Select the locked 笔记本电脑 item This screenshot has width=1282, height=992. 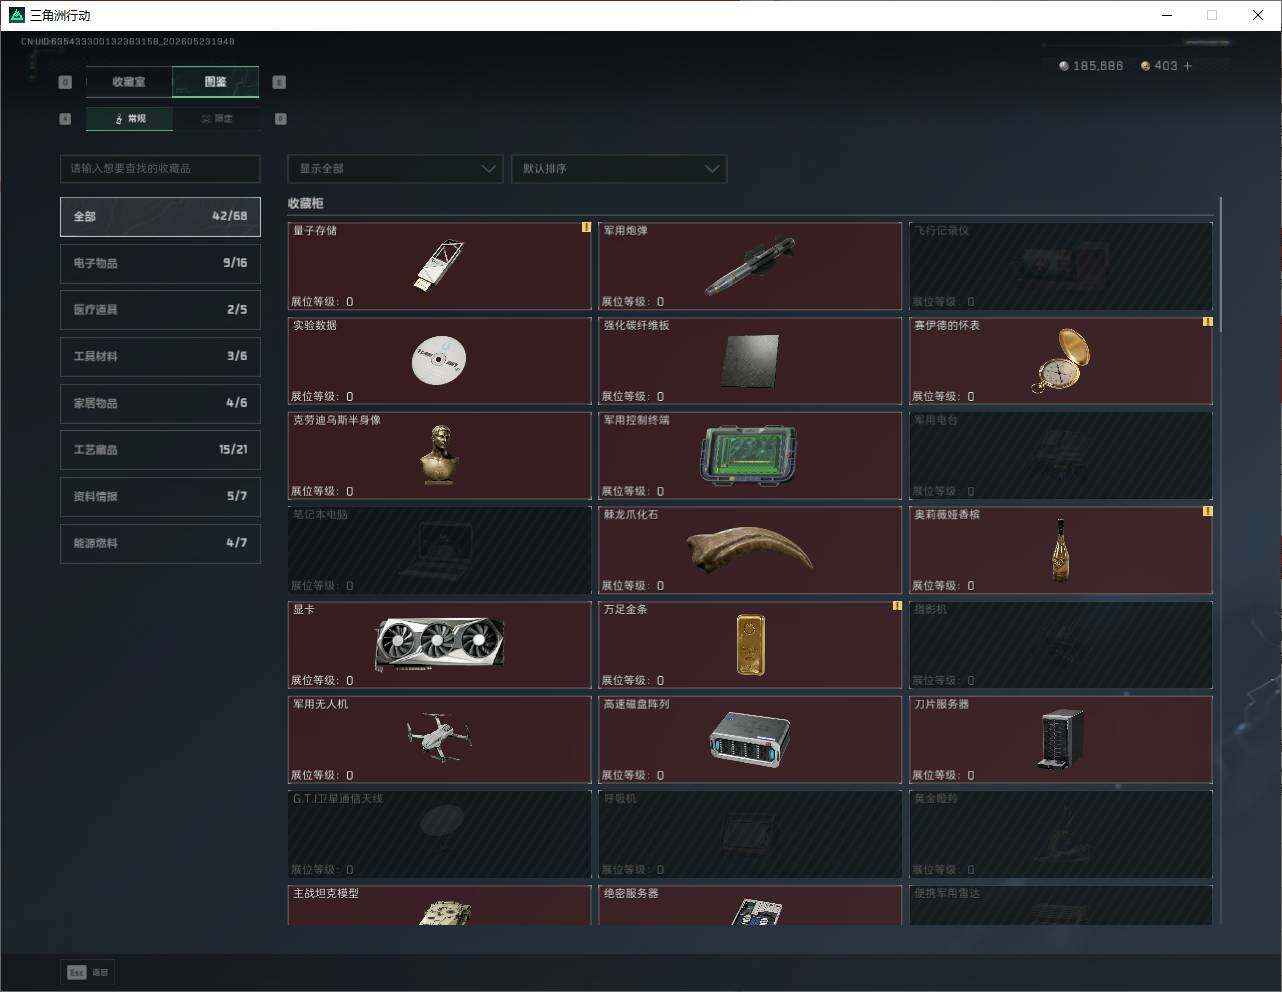tap(440, 550)
